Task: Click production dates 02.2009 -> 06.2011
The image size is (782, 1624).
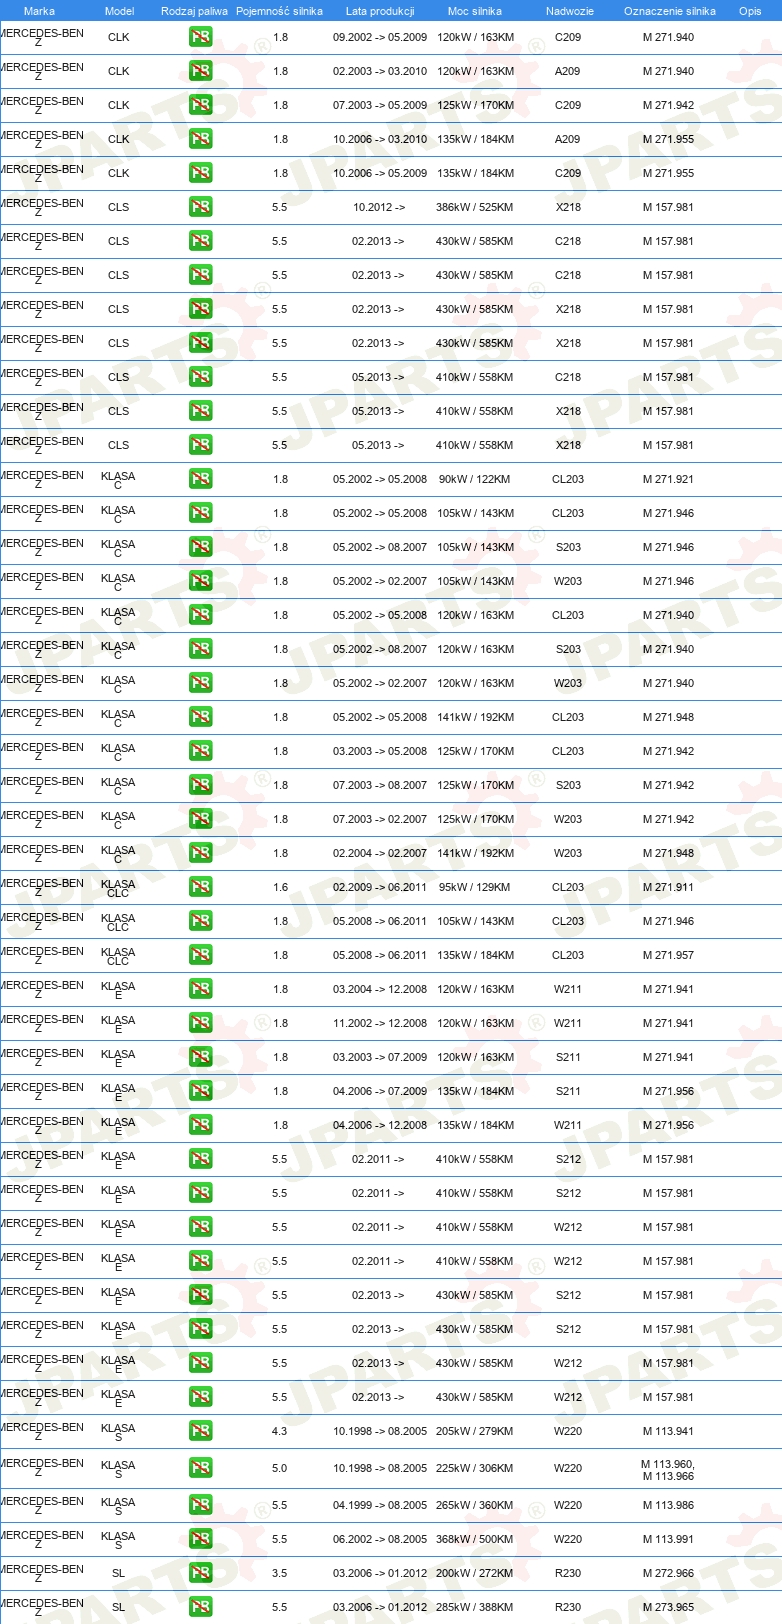Action: tap(380, 888)
